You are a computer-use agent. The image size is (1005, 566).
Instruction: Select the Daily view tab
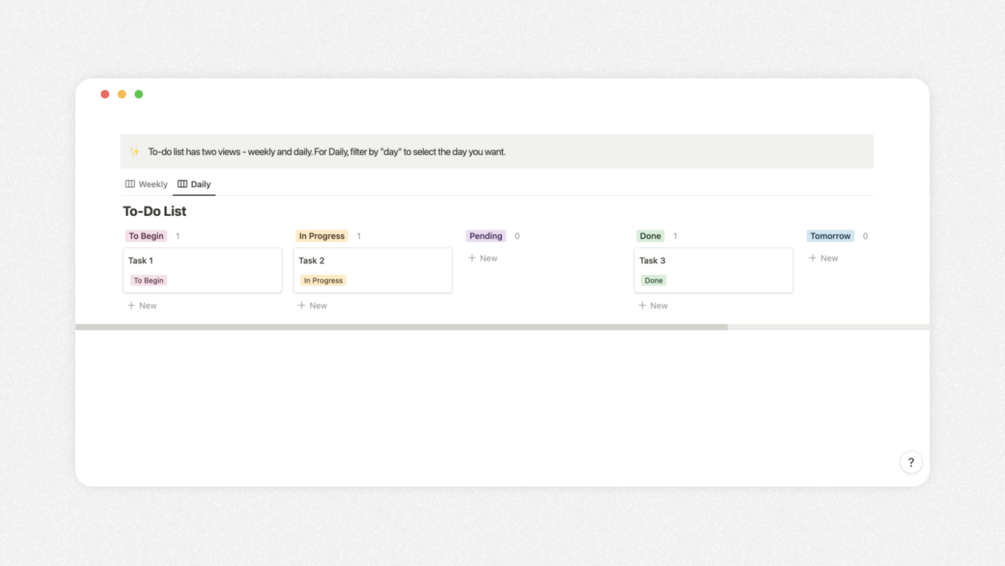[x=201, y=184]
